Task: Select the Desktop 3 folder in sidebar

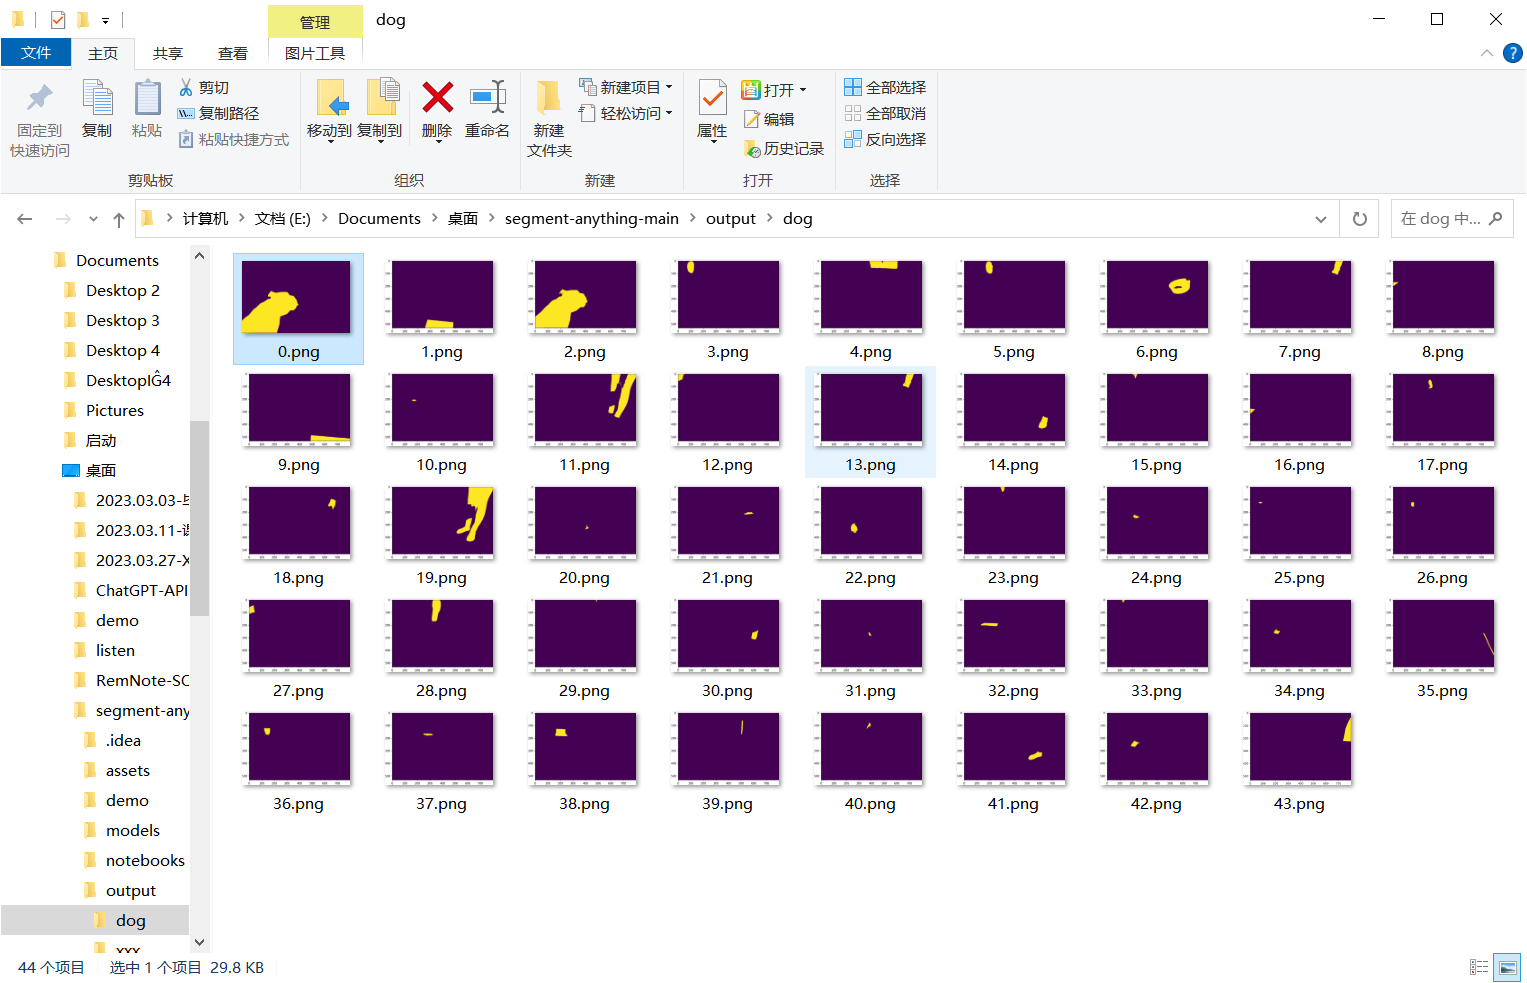Action: (122, 321)
